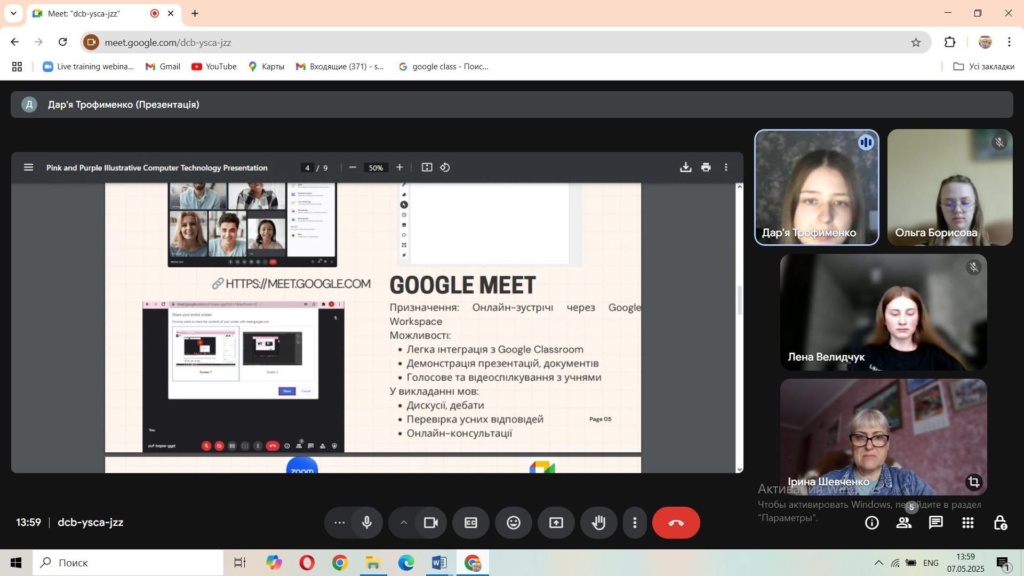Expand the Усі закладки folder
The image size is (1024, 576).
click(x=984, y=67)
